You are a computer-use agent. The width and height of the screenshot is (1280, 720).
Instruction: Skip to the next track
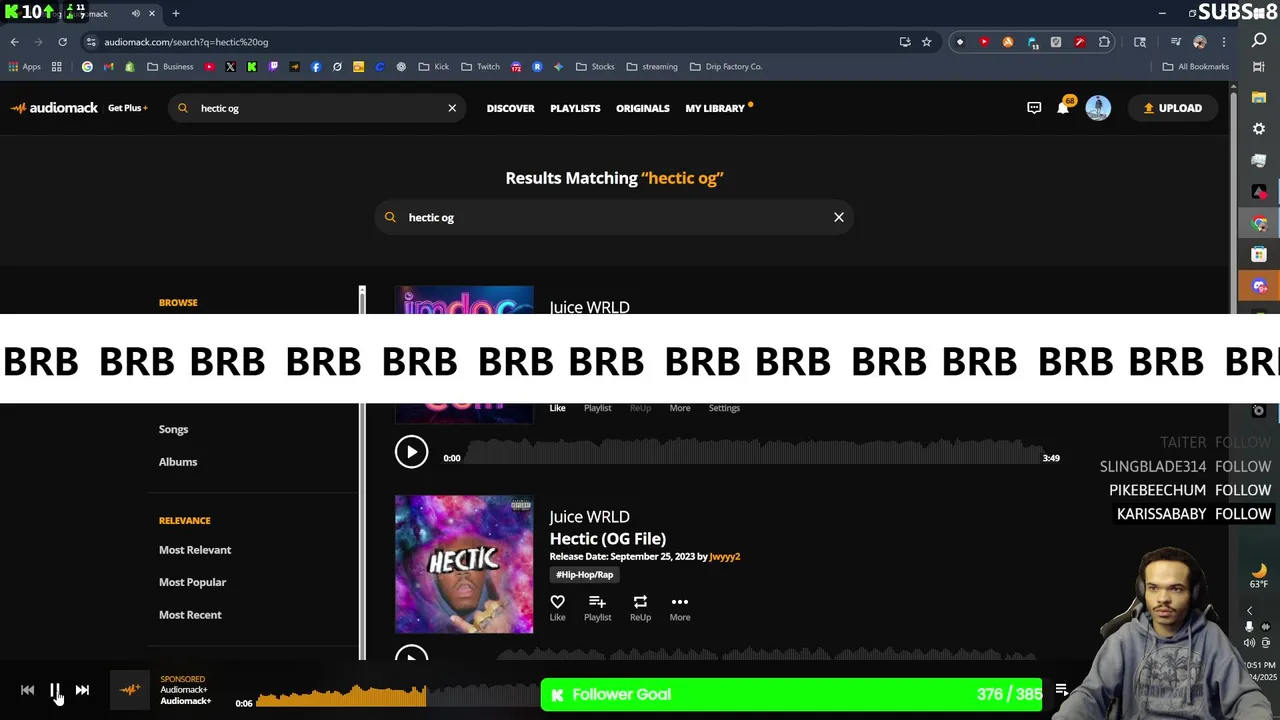coord(82,690)
